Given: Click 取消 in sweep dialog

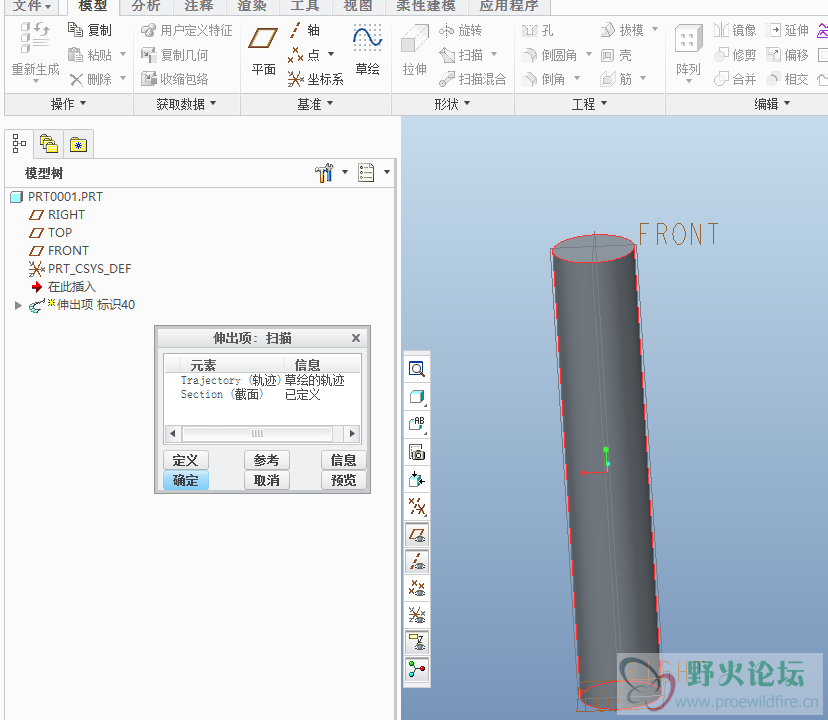Looking at the screenshot, I should (x=267, y=480).
